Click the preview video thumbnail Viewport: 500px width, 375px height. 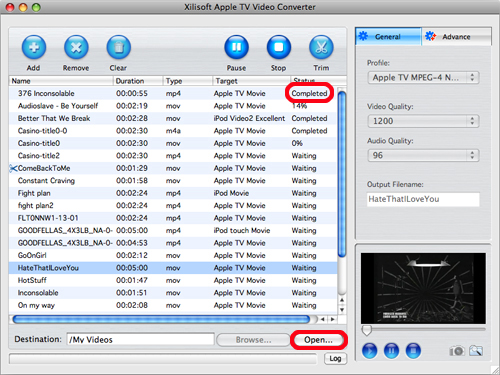(x=423, y=288)
